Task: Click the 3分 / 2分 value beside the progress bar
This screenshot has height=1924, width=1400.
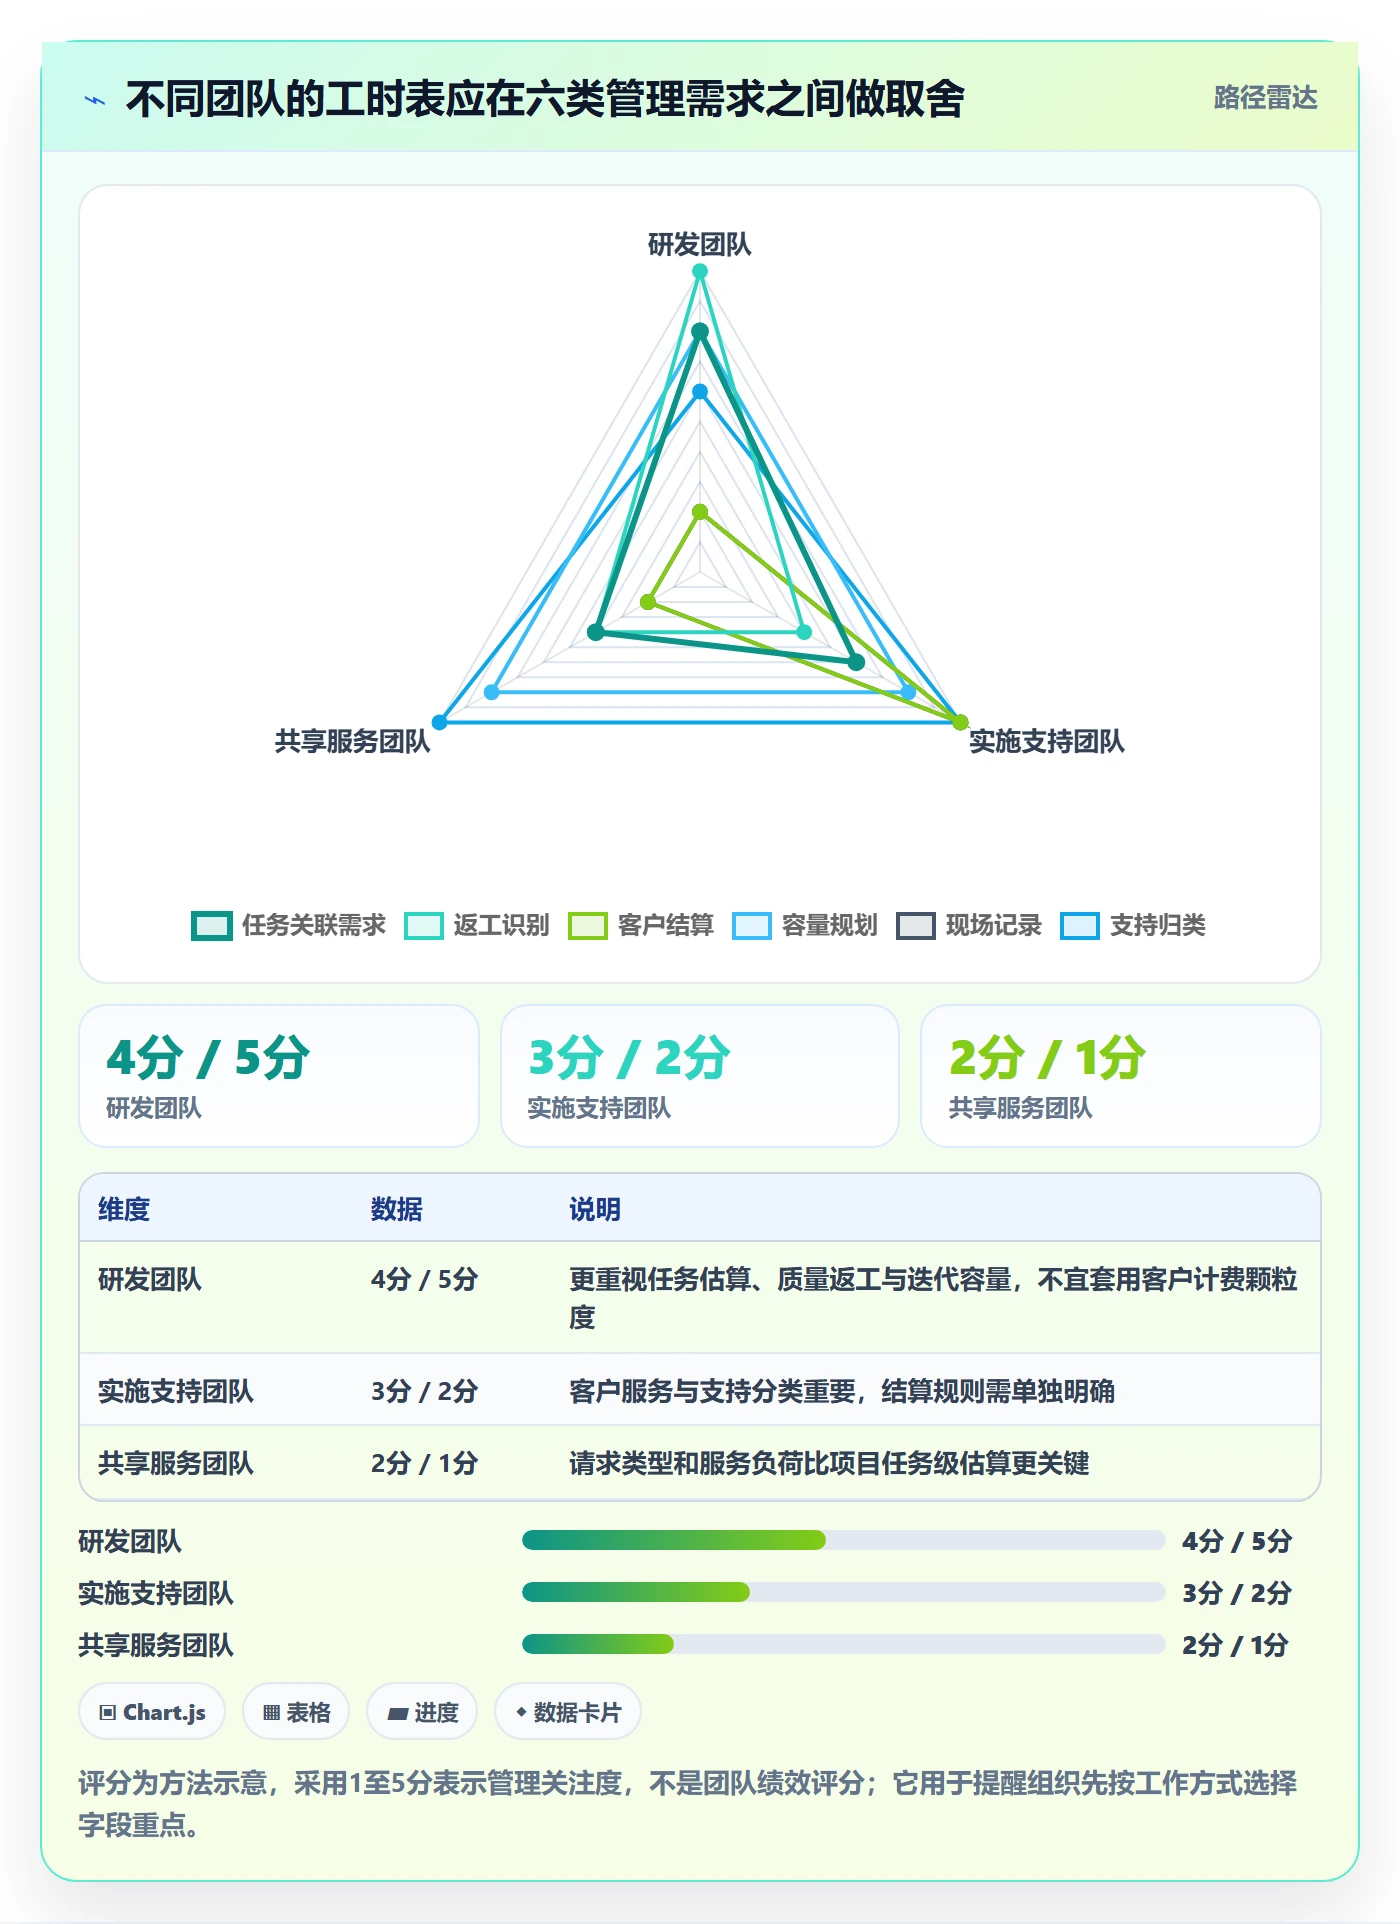Action: pos(1237,1593)
